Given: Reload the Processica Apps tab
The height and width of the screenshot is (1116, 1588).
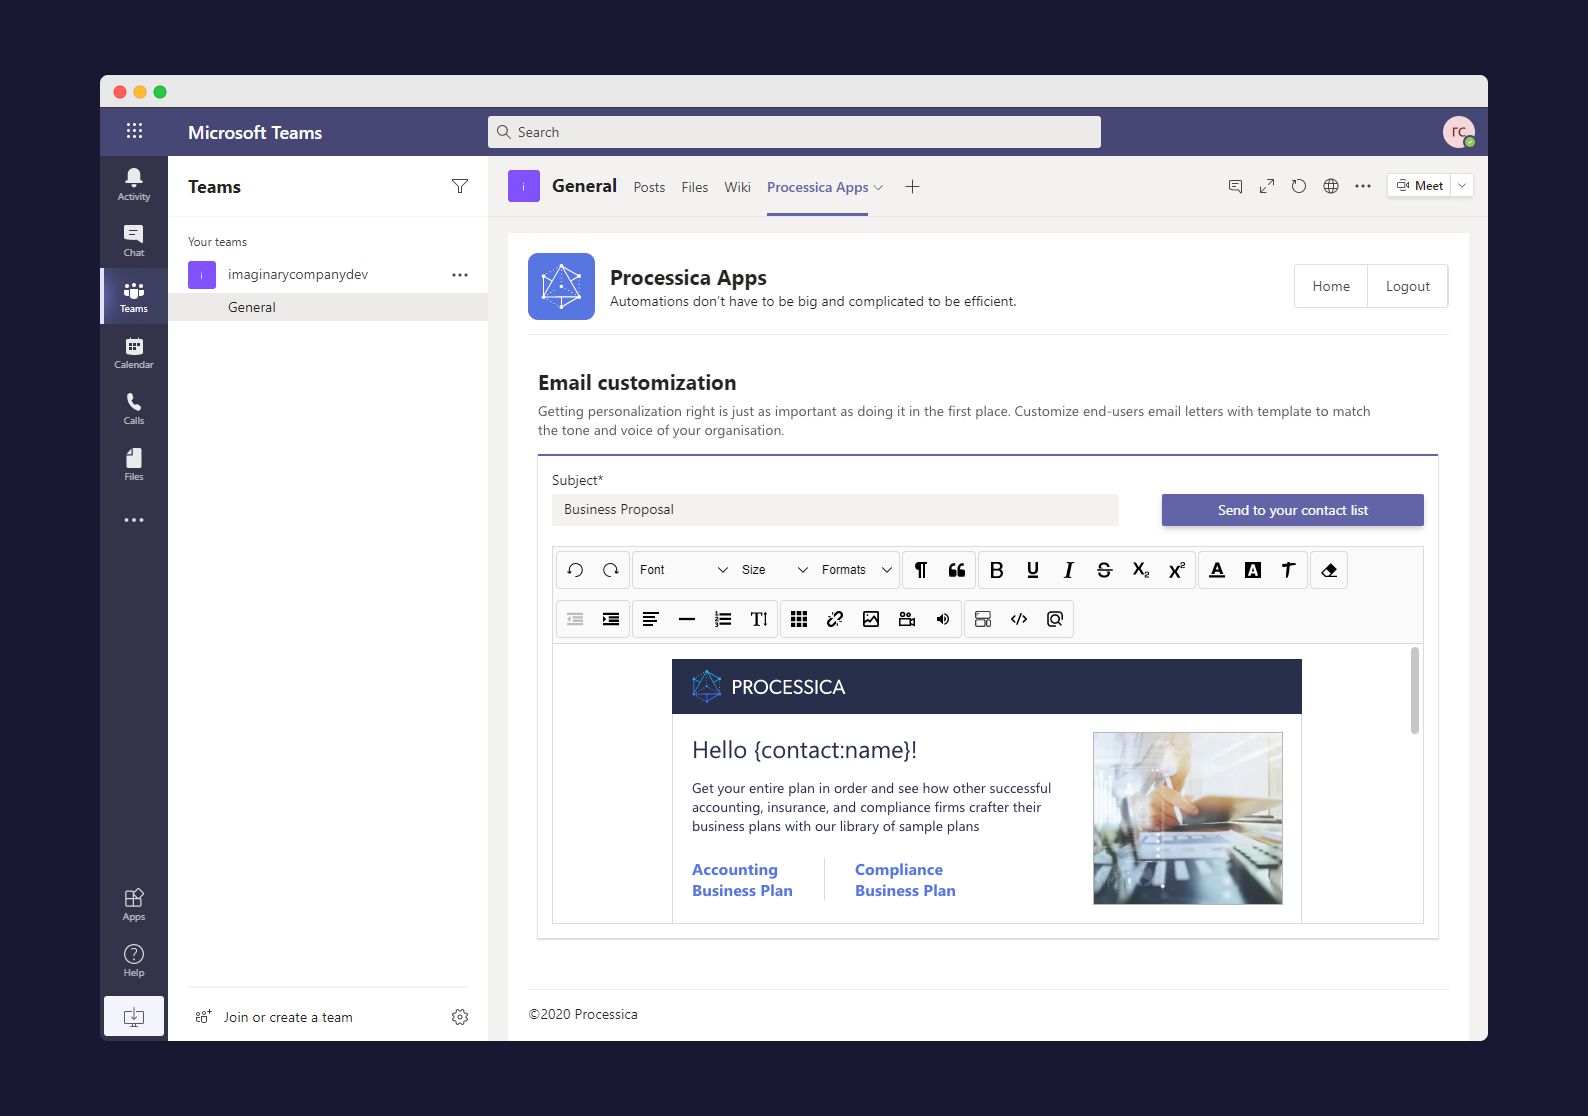Looking at the screenshot, I should click(1299, 186).
